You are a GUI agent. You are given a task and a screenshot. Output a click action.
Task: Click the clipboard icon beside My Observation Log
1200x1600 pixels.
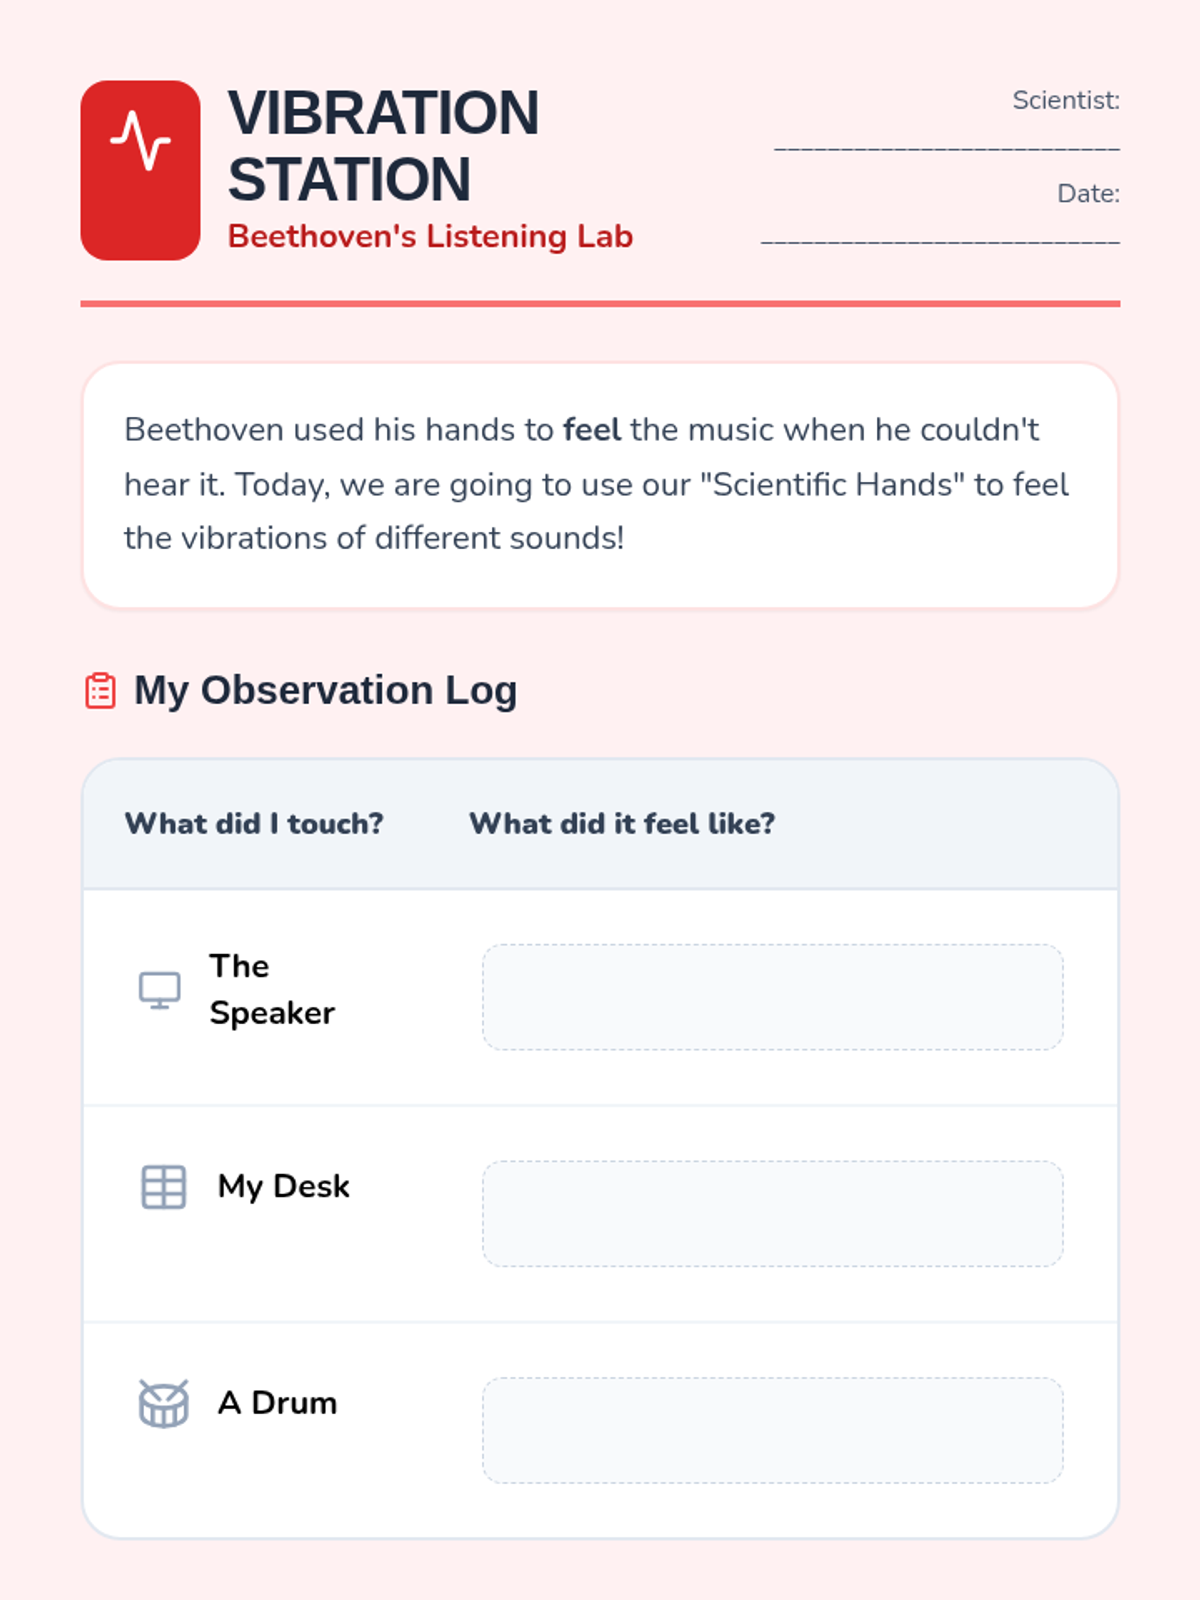pyautogui.click(x=100, y=691)
